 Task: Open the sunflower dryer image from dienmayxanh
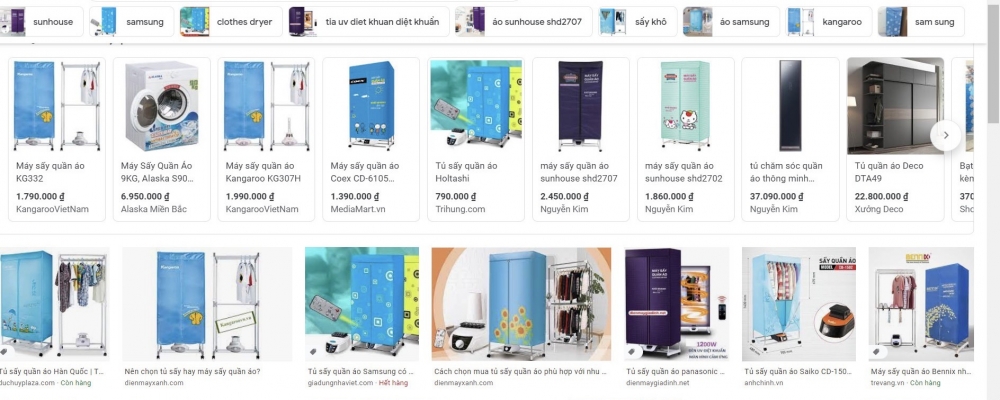pyautogui.click(x=521, y=304)
